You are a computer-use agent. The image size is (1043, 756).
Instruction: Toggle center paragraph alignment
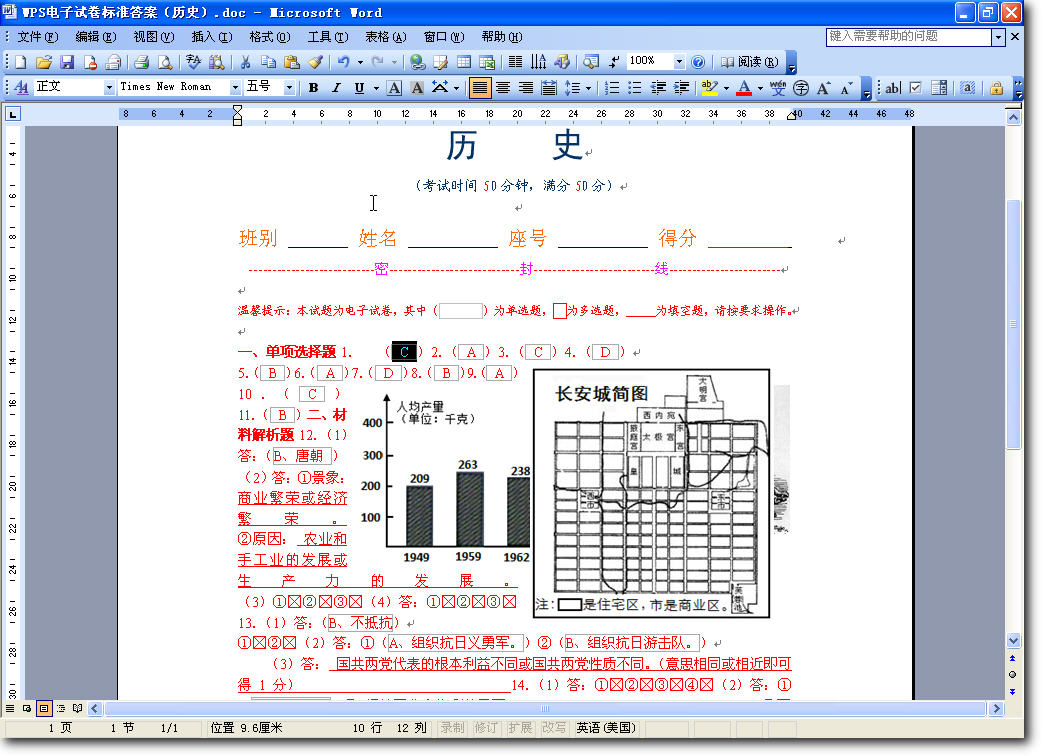point(503,88)
